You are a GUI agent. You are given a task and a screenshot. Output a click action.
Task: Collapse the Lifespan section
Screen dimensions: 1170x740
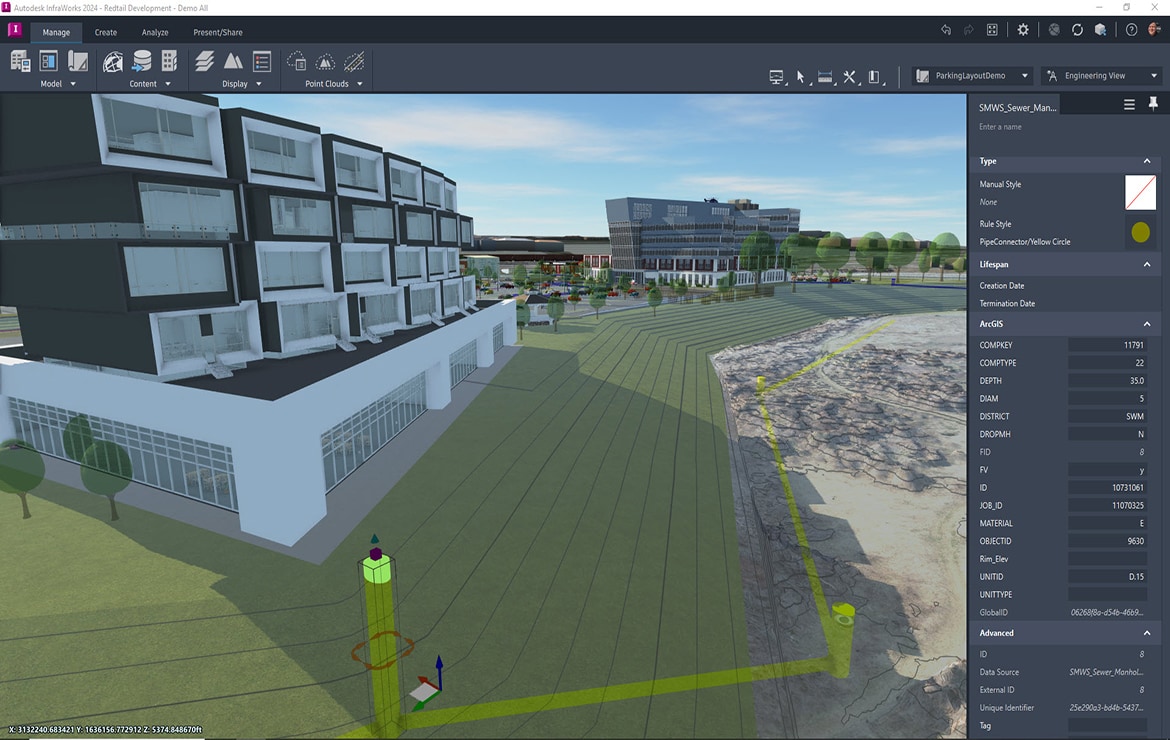[x=1147, y=264]
